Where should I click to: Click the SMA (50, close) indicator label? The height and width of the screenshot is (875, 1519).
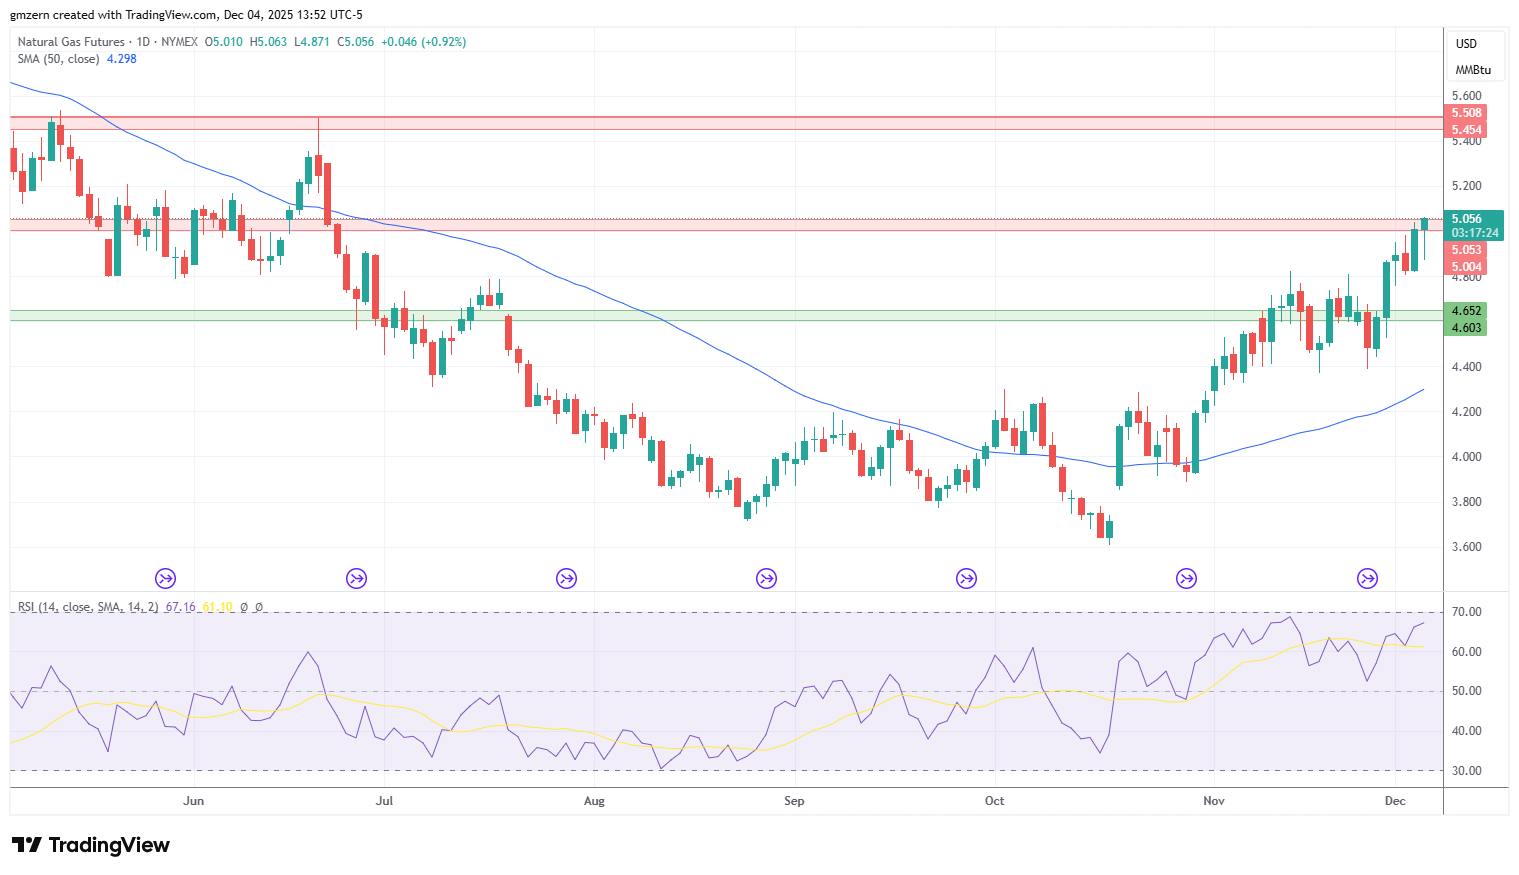58,59
